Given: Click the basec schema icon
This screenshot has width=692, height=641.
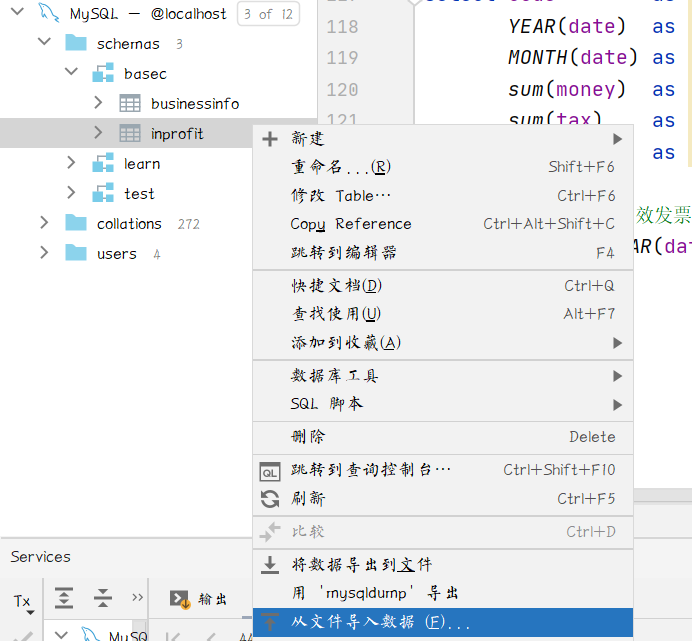Looking at the screenshot, I should [x=103, y=73].
